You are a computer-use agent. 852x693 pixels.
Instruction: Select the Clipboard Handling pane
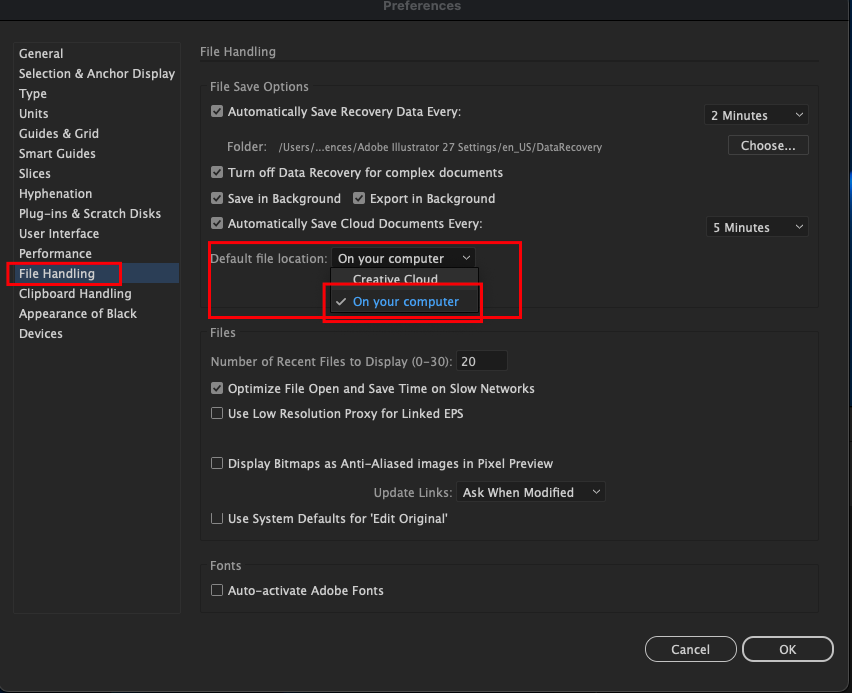[x=75, y=293]
